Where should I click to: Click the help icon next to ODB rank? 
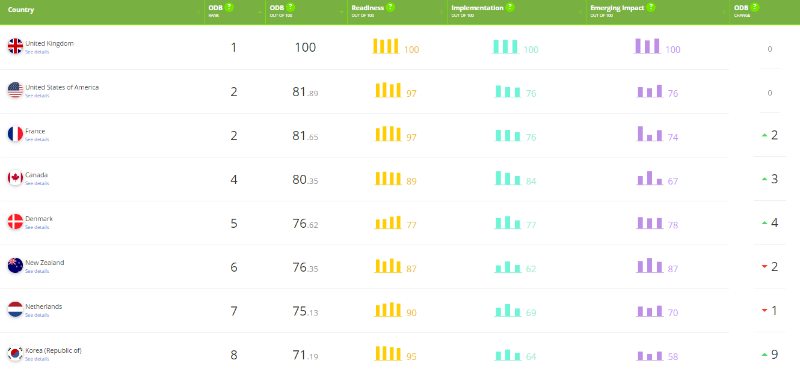pyautogui.click(x=229, y=8)
